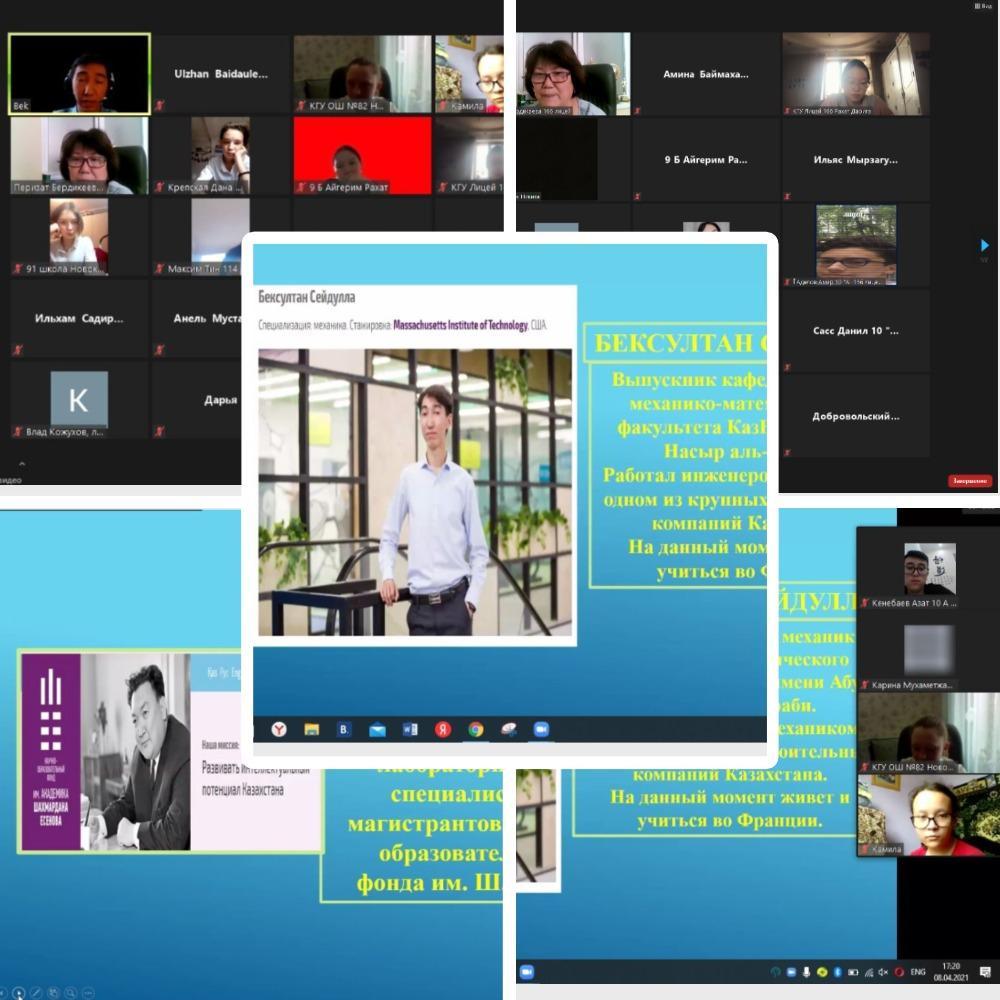Open File Explorer in the center taskbar
Screen dimensions: 1000x1000
[311, 729]
